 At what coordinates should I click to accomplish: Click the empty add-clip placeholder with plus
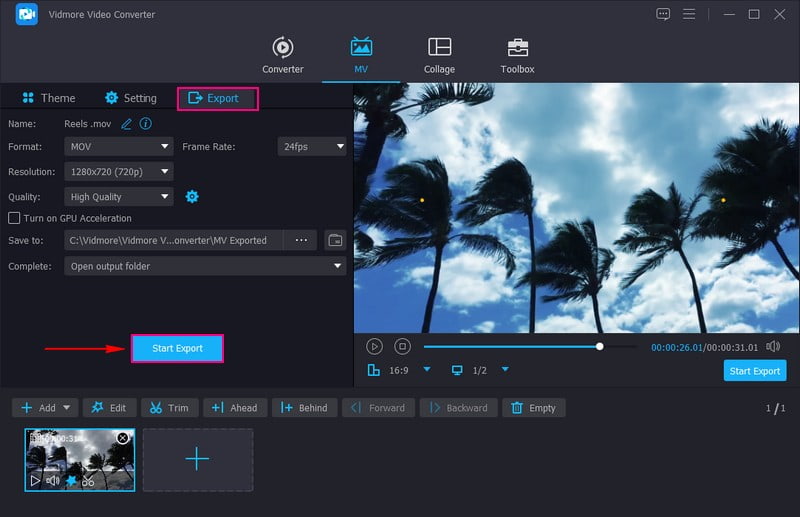(x=197, y=459)
